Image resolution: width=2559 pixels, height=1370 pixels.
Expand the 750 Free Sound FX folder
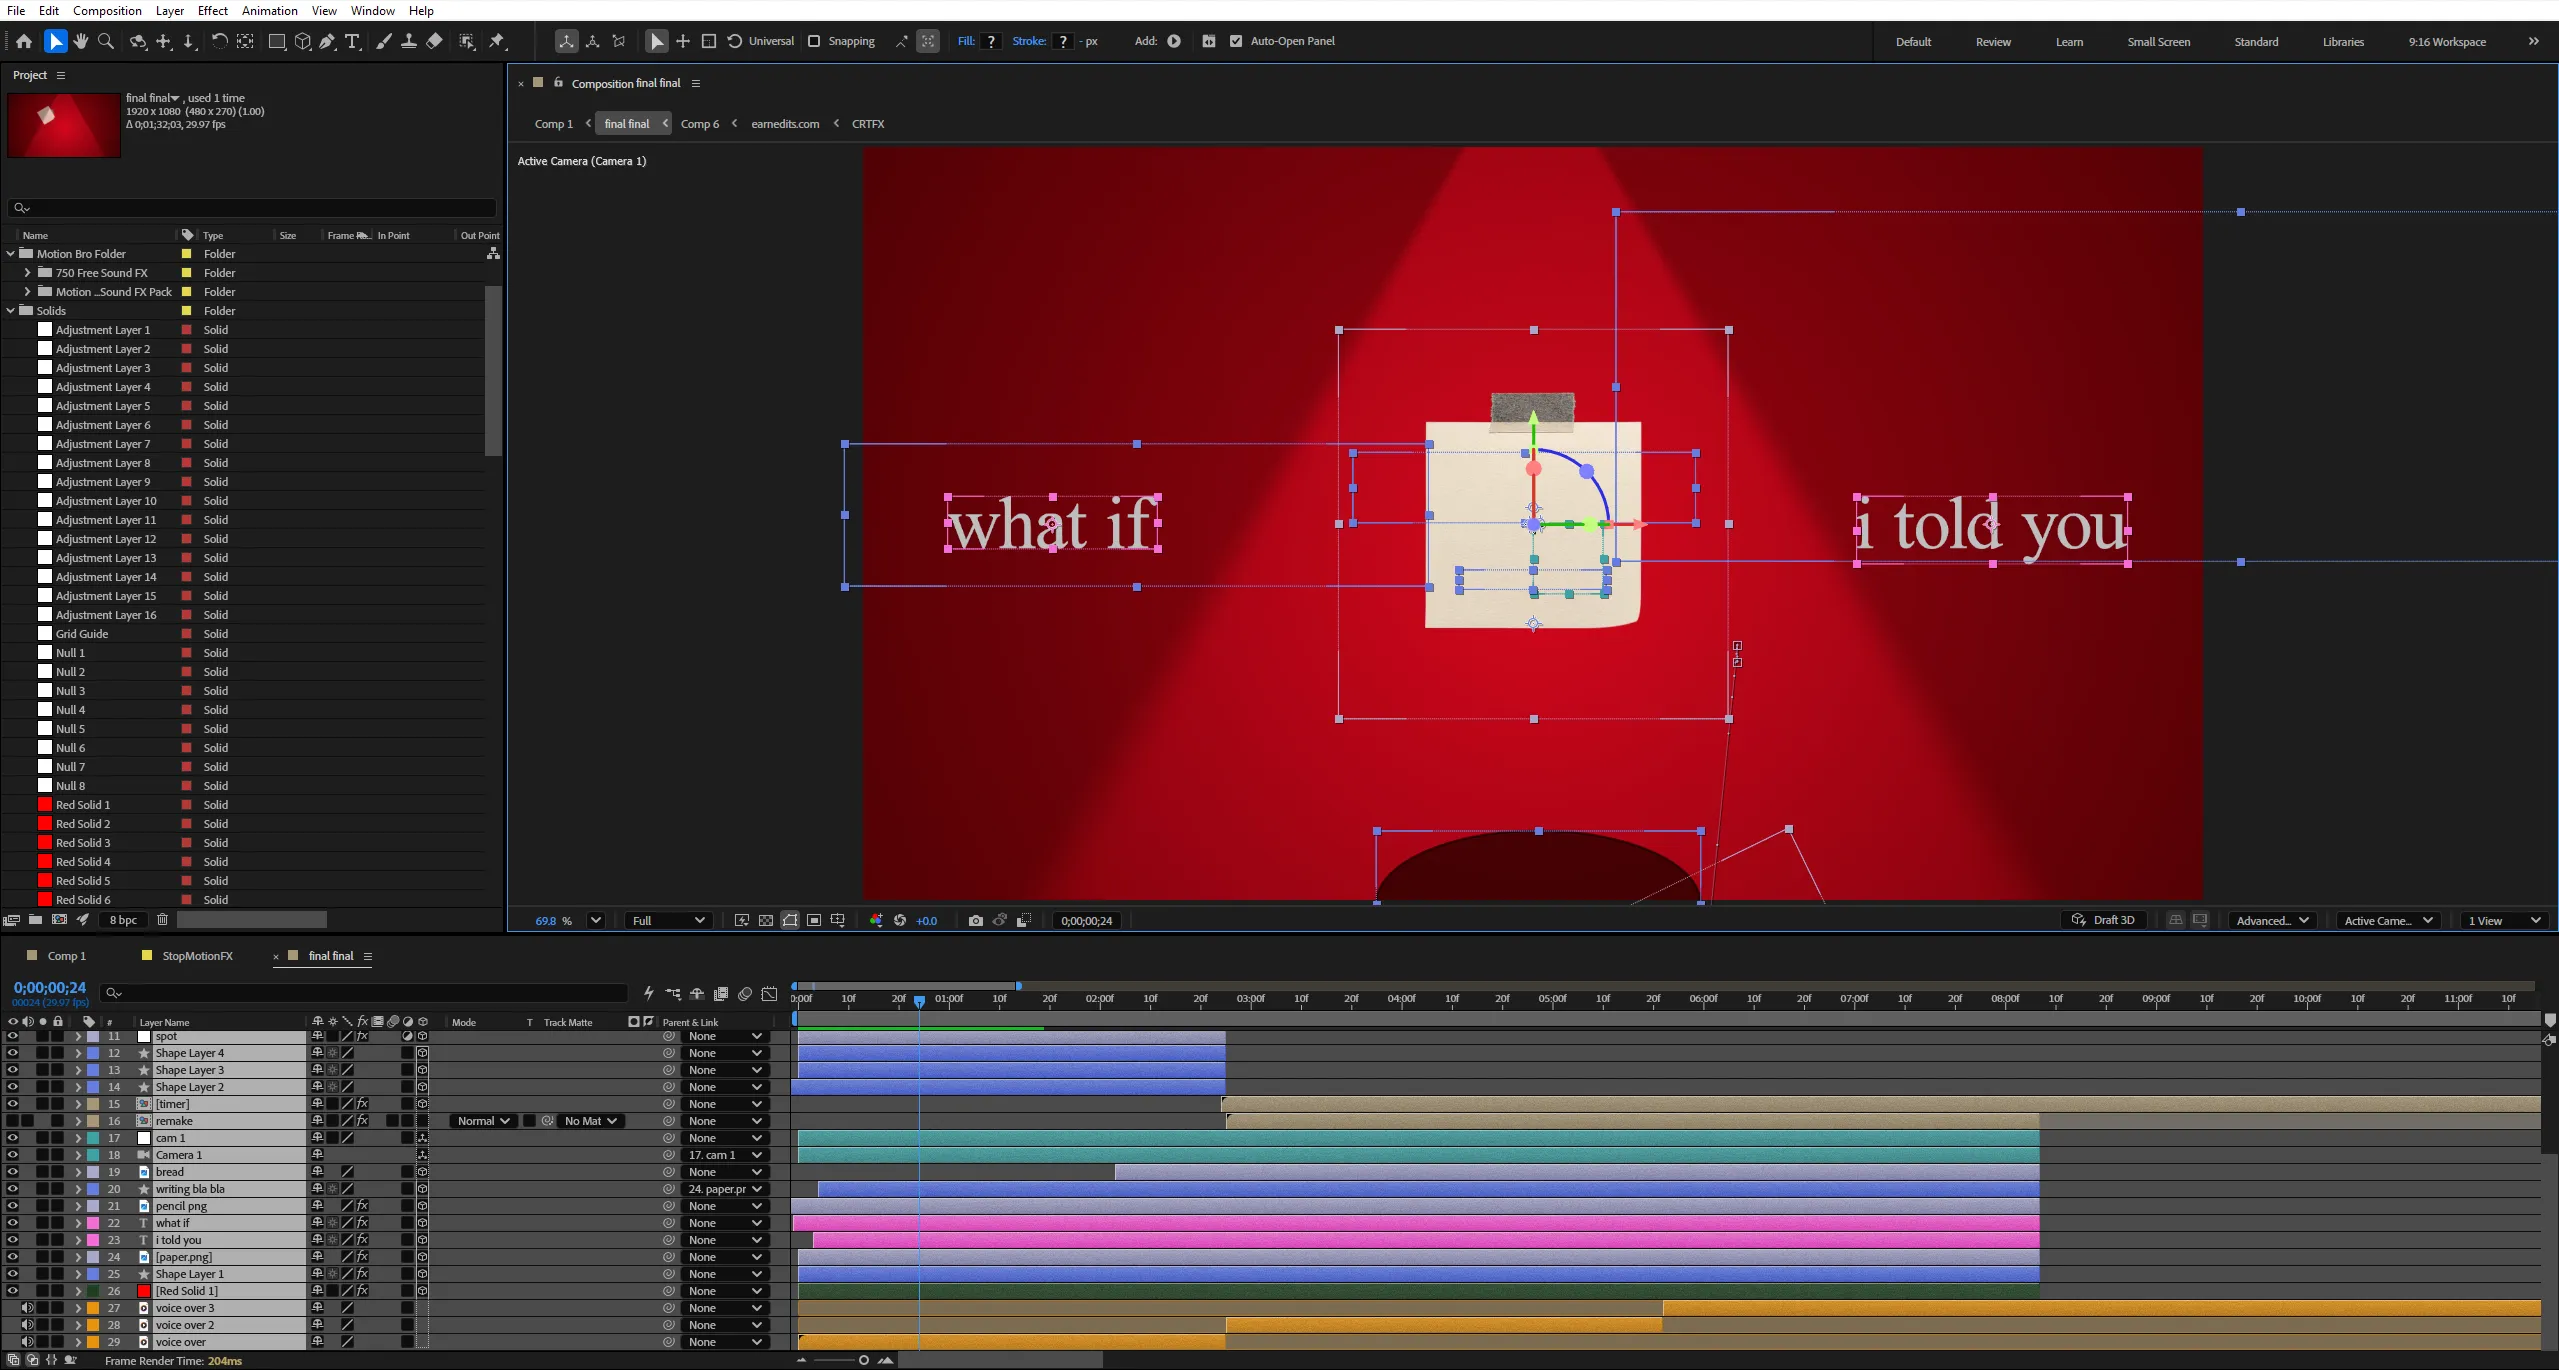click(x=28, y=273)
